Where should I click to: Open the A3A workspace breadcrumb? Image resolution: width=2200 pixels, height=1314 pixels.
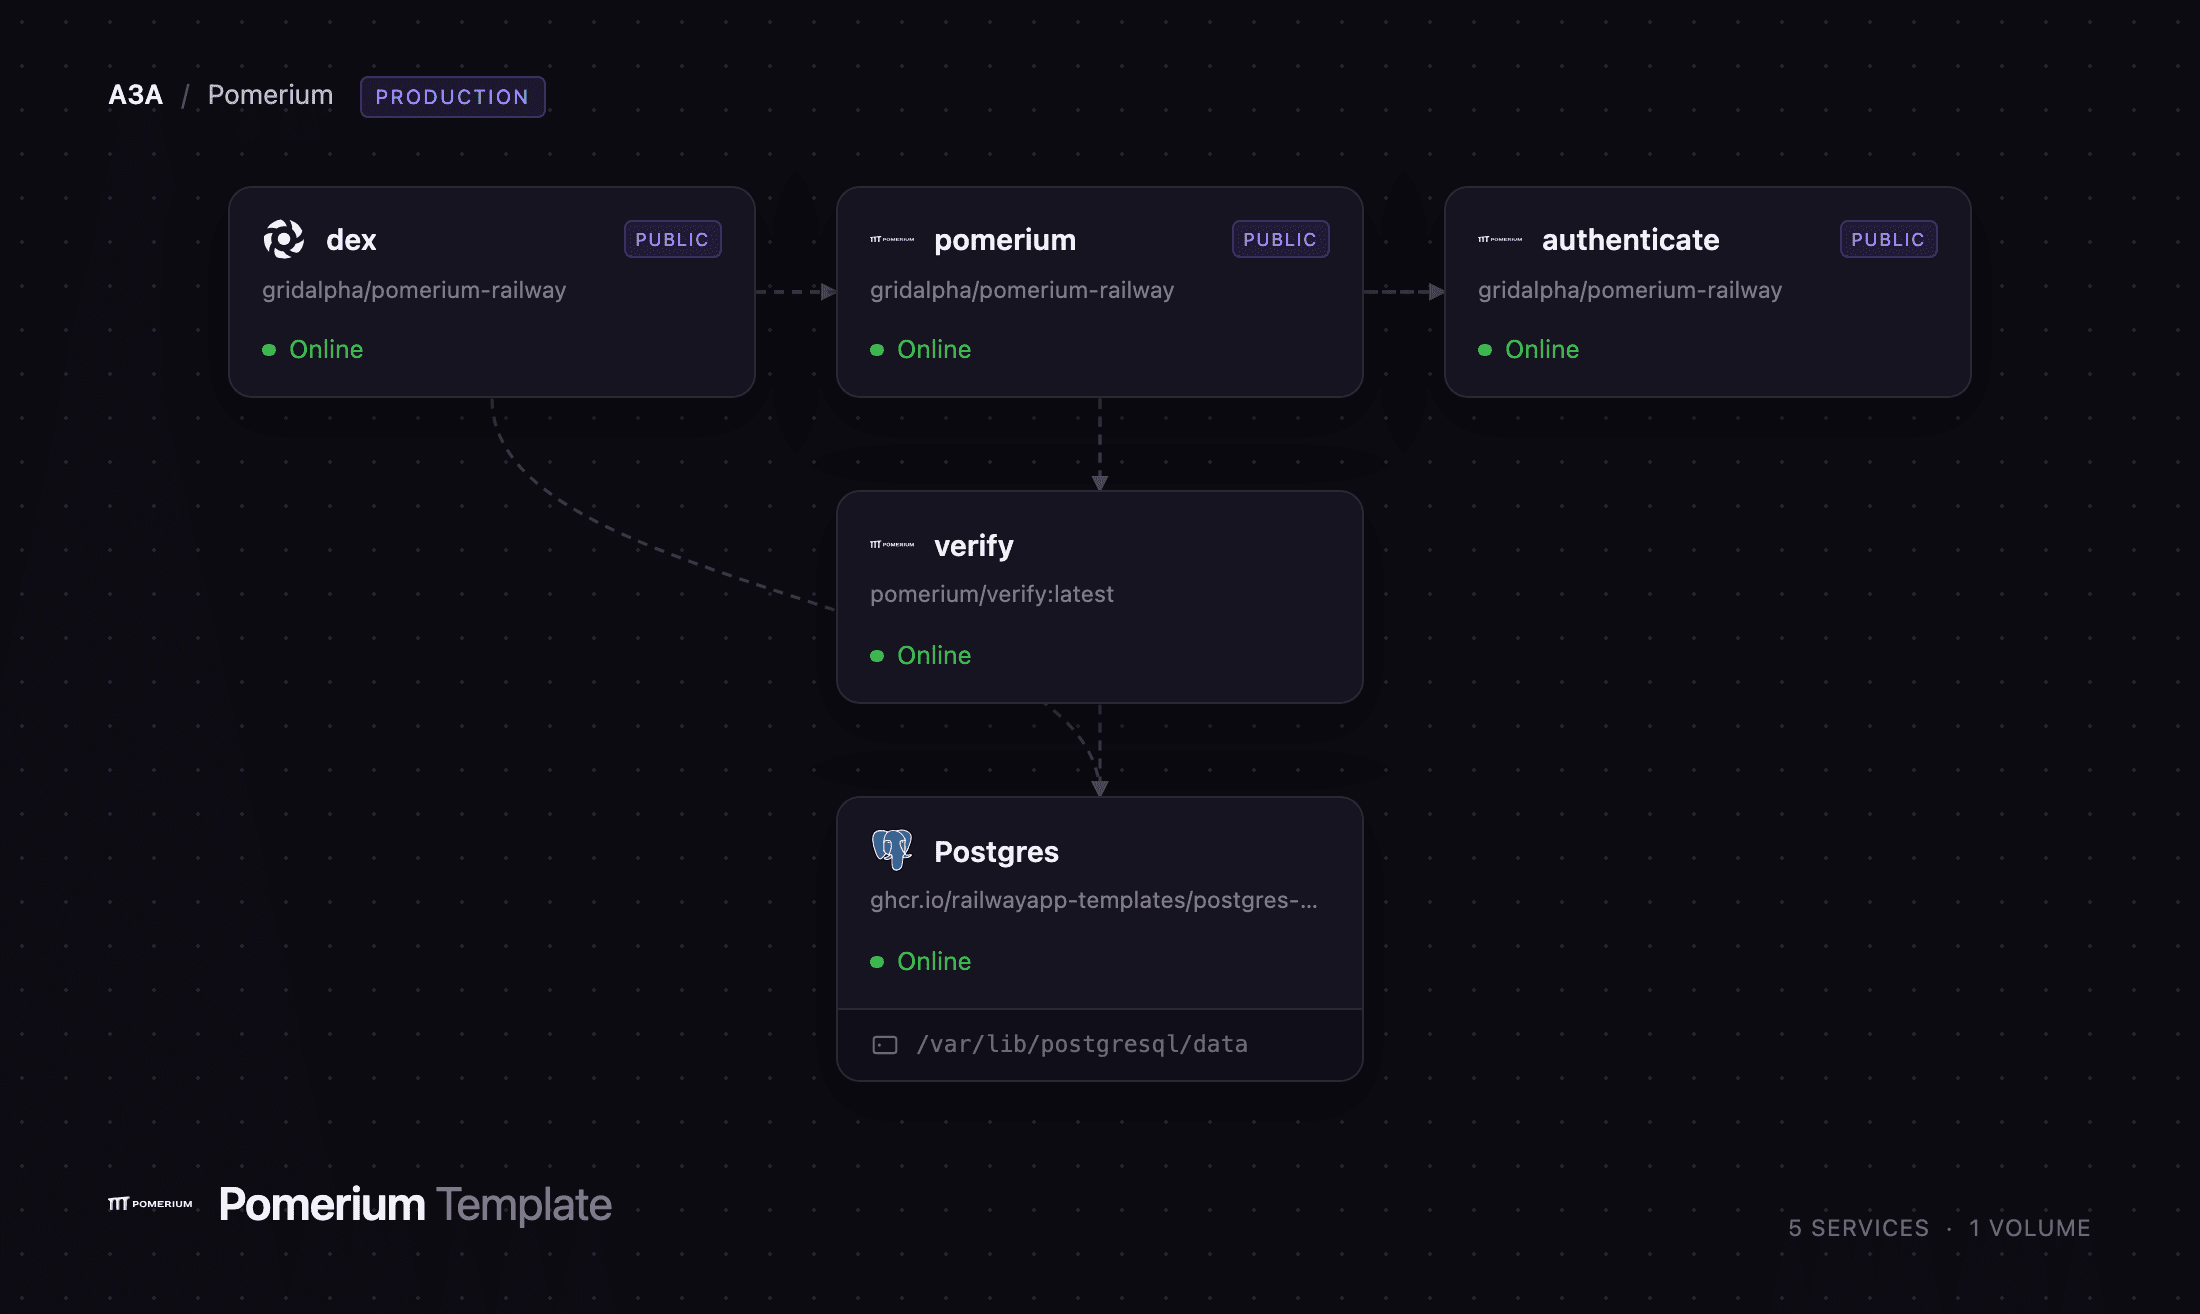click(x=136, y=95)
